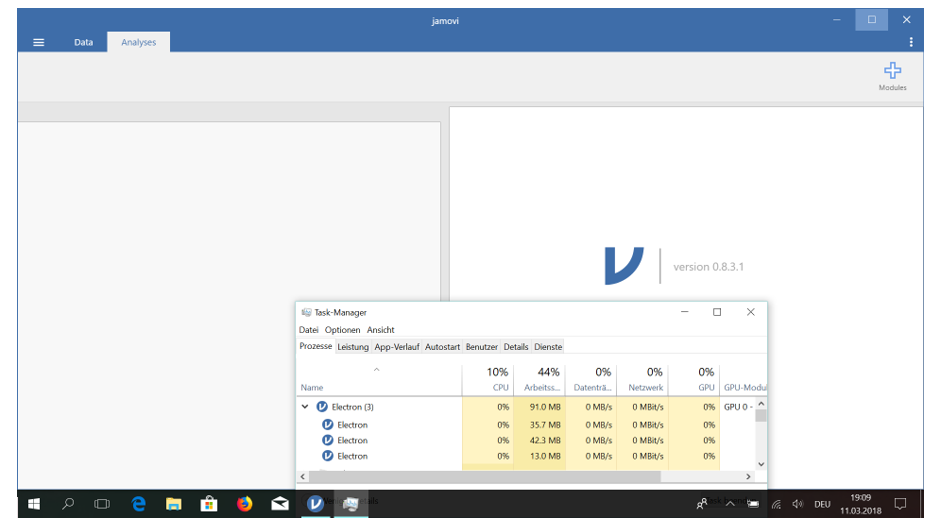Open the Windows Start menu
Image resolution: width=929 pixels, height=523 pixels.
point(34,504)
